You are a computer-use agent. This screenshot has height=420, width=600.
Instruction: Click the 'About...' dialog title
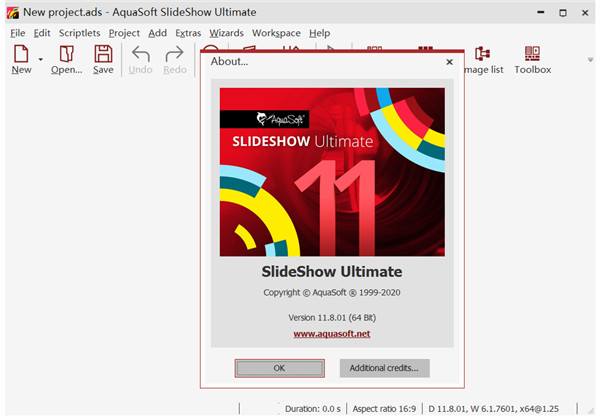click(229, 61)
